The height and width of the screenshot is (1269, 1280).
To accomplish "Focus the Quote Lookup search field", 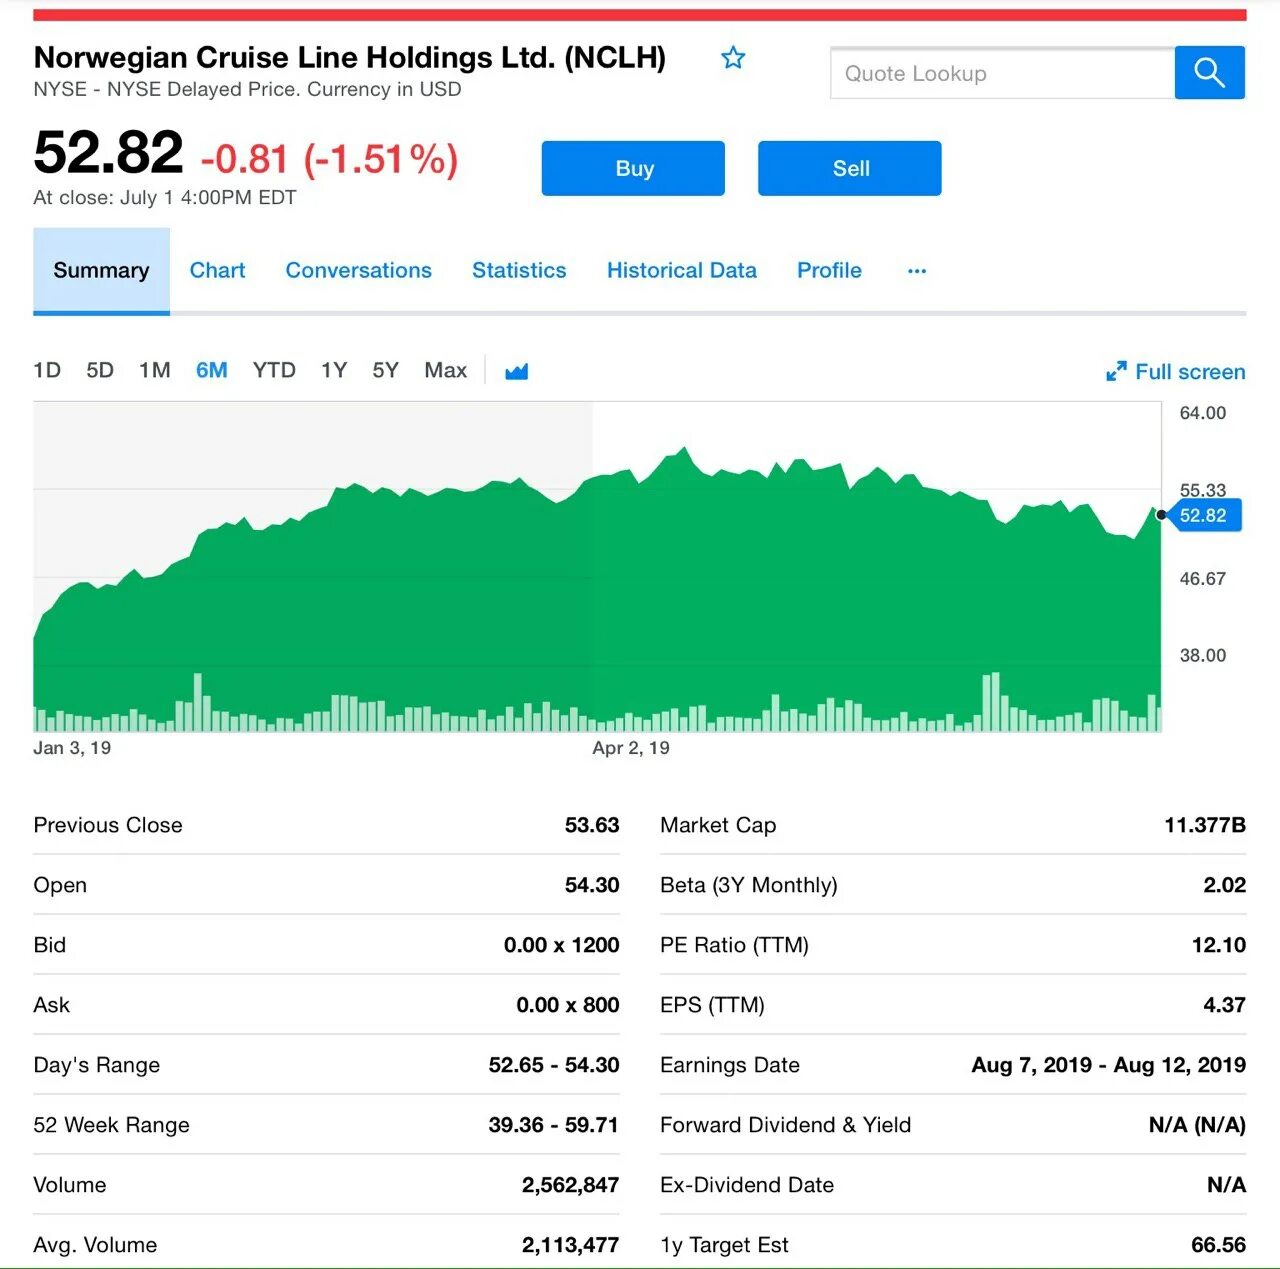I will coord(1002,73).
